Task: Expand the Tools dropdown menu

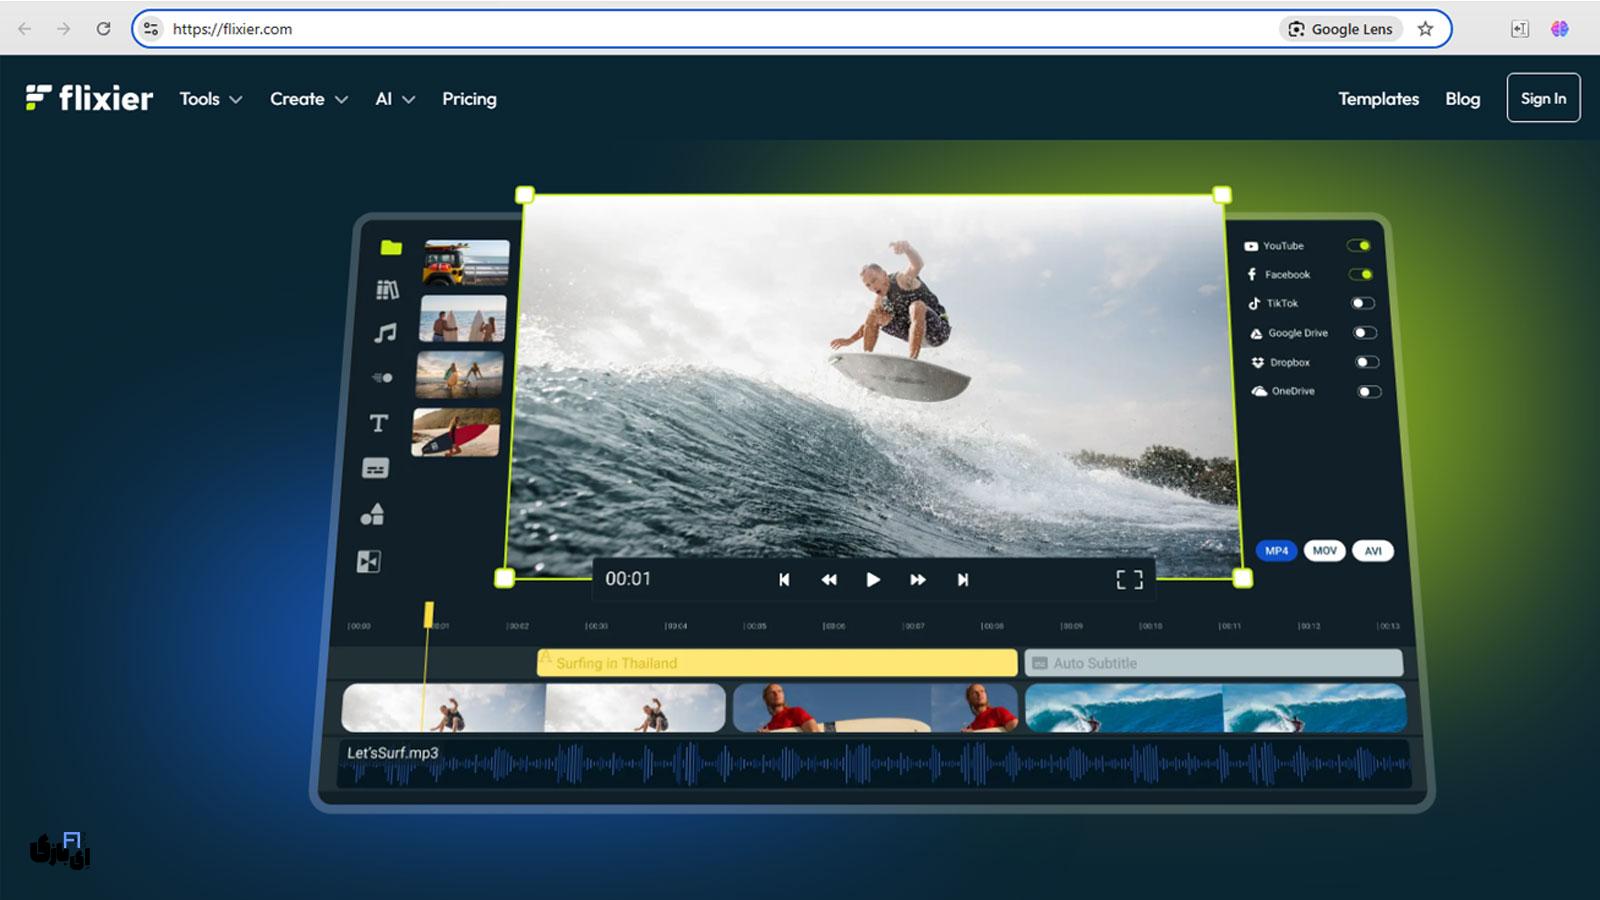Action: (x=210, y=99)
